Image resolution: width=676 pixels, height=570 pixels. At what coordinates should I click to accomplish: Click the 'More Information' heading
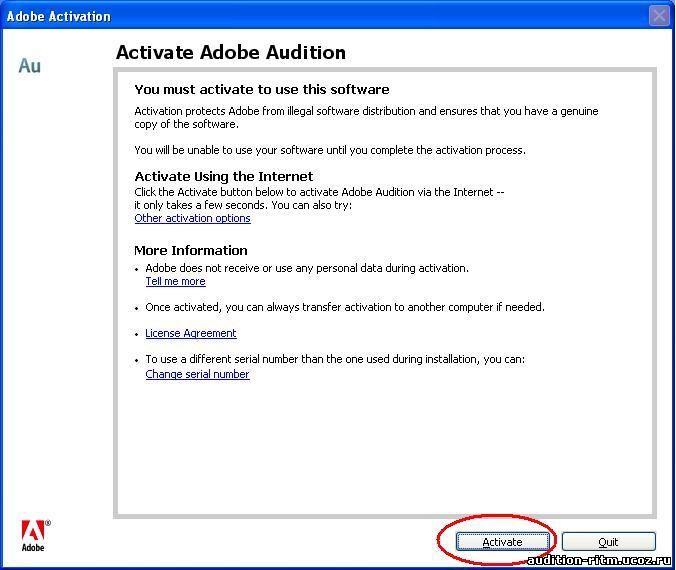(x=191, y=251)
